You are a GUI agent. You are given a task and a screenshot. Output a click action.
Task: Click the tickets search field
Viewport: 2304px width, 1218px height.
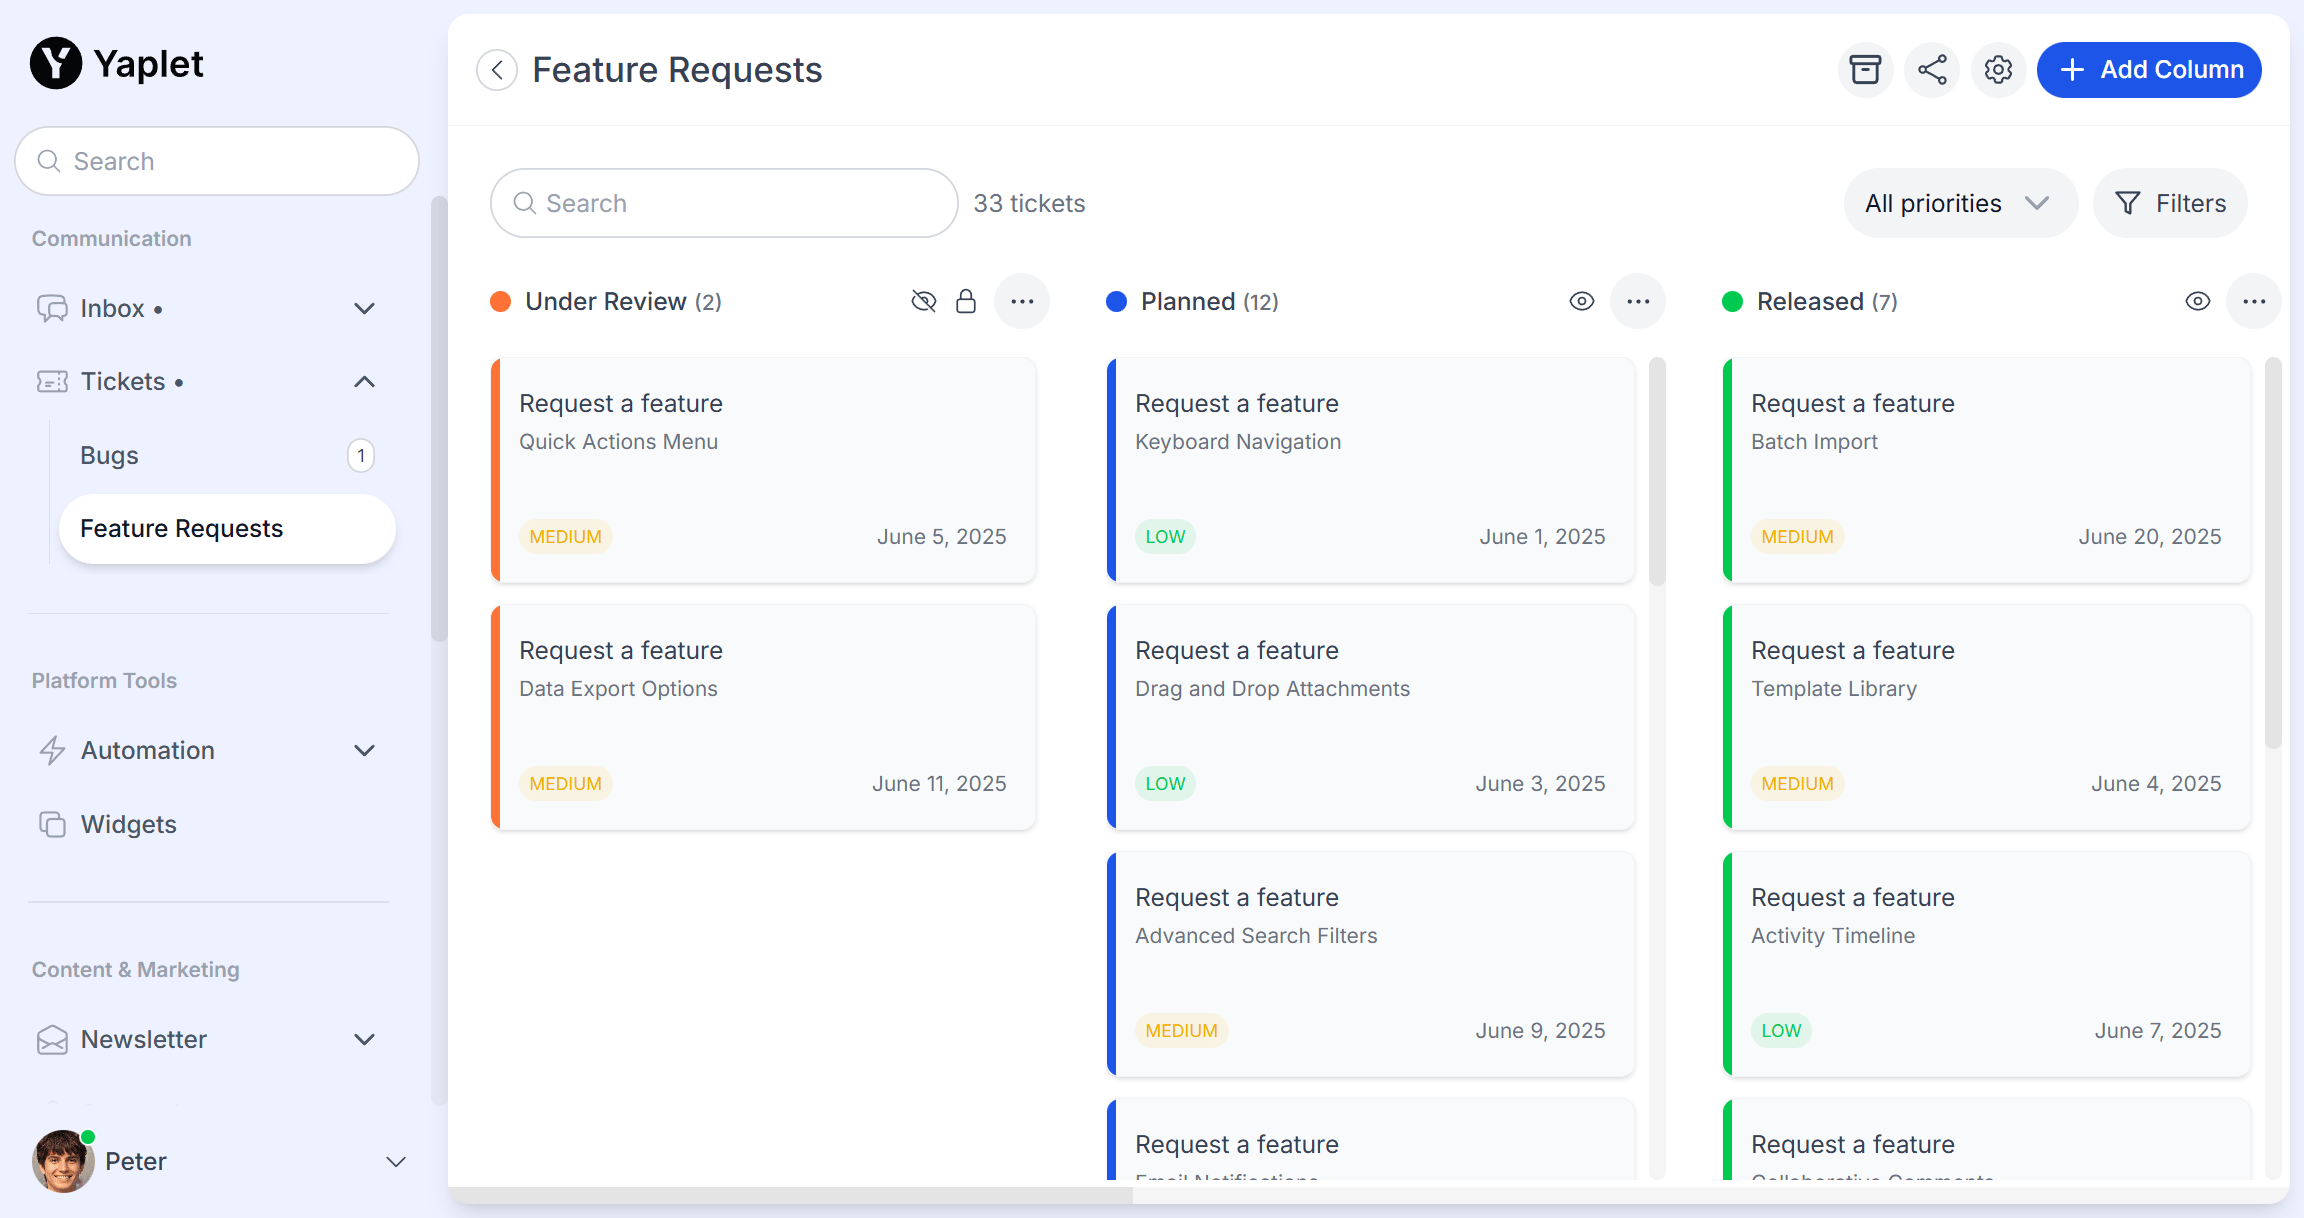tap(724, 203)
